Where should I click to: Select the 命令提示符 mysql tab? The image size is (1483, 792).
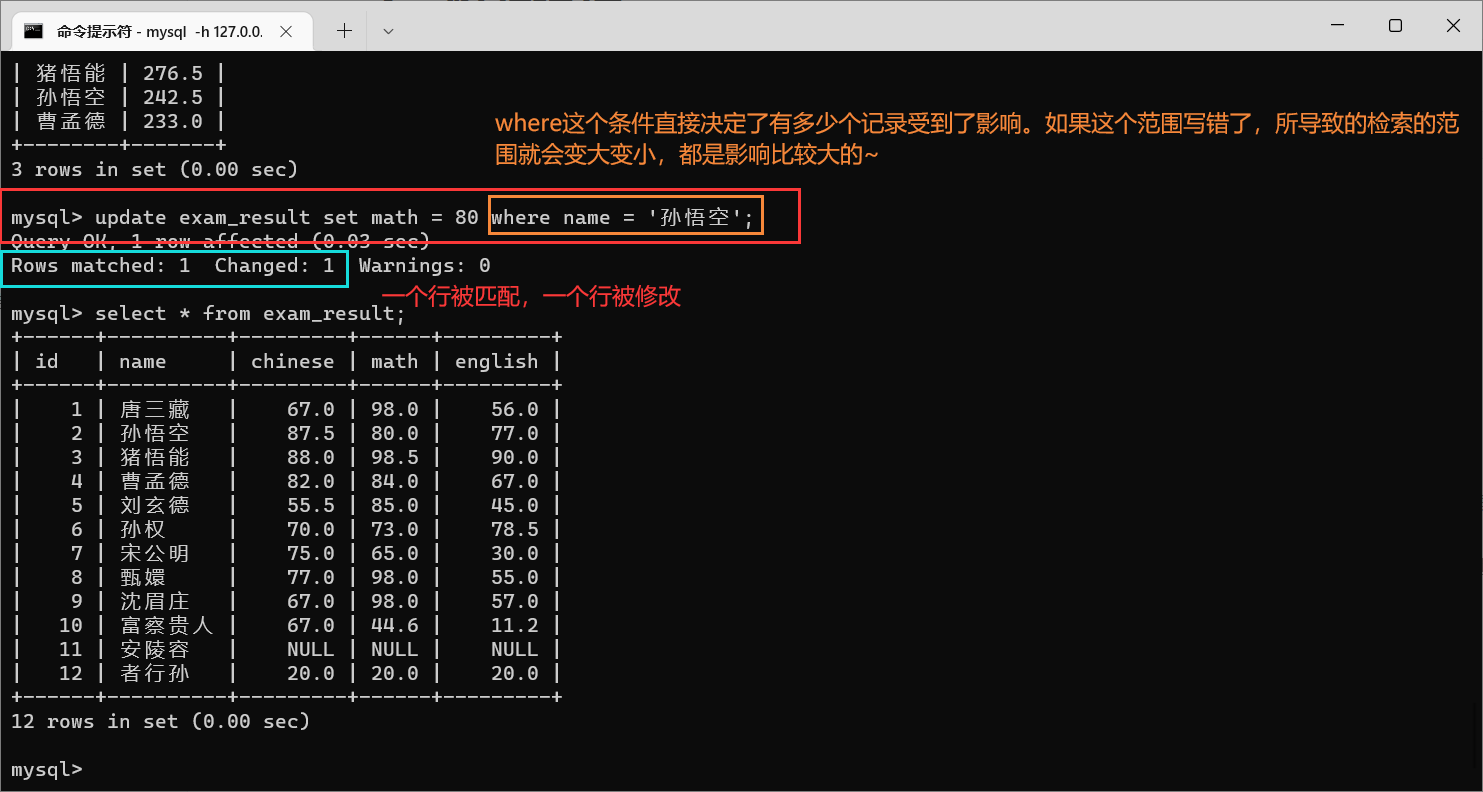[163, 31]
